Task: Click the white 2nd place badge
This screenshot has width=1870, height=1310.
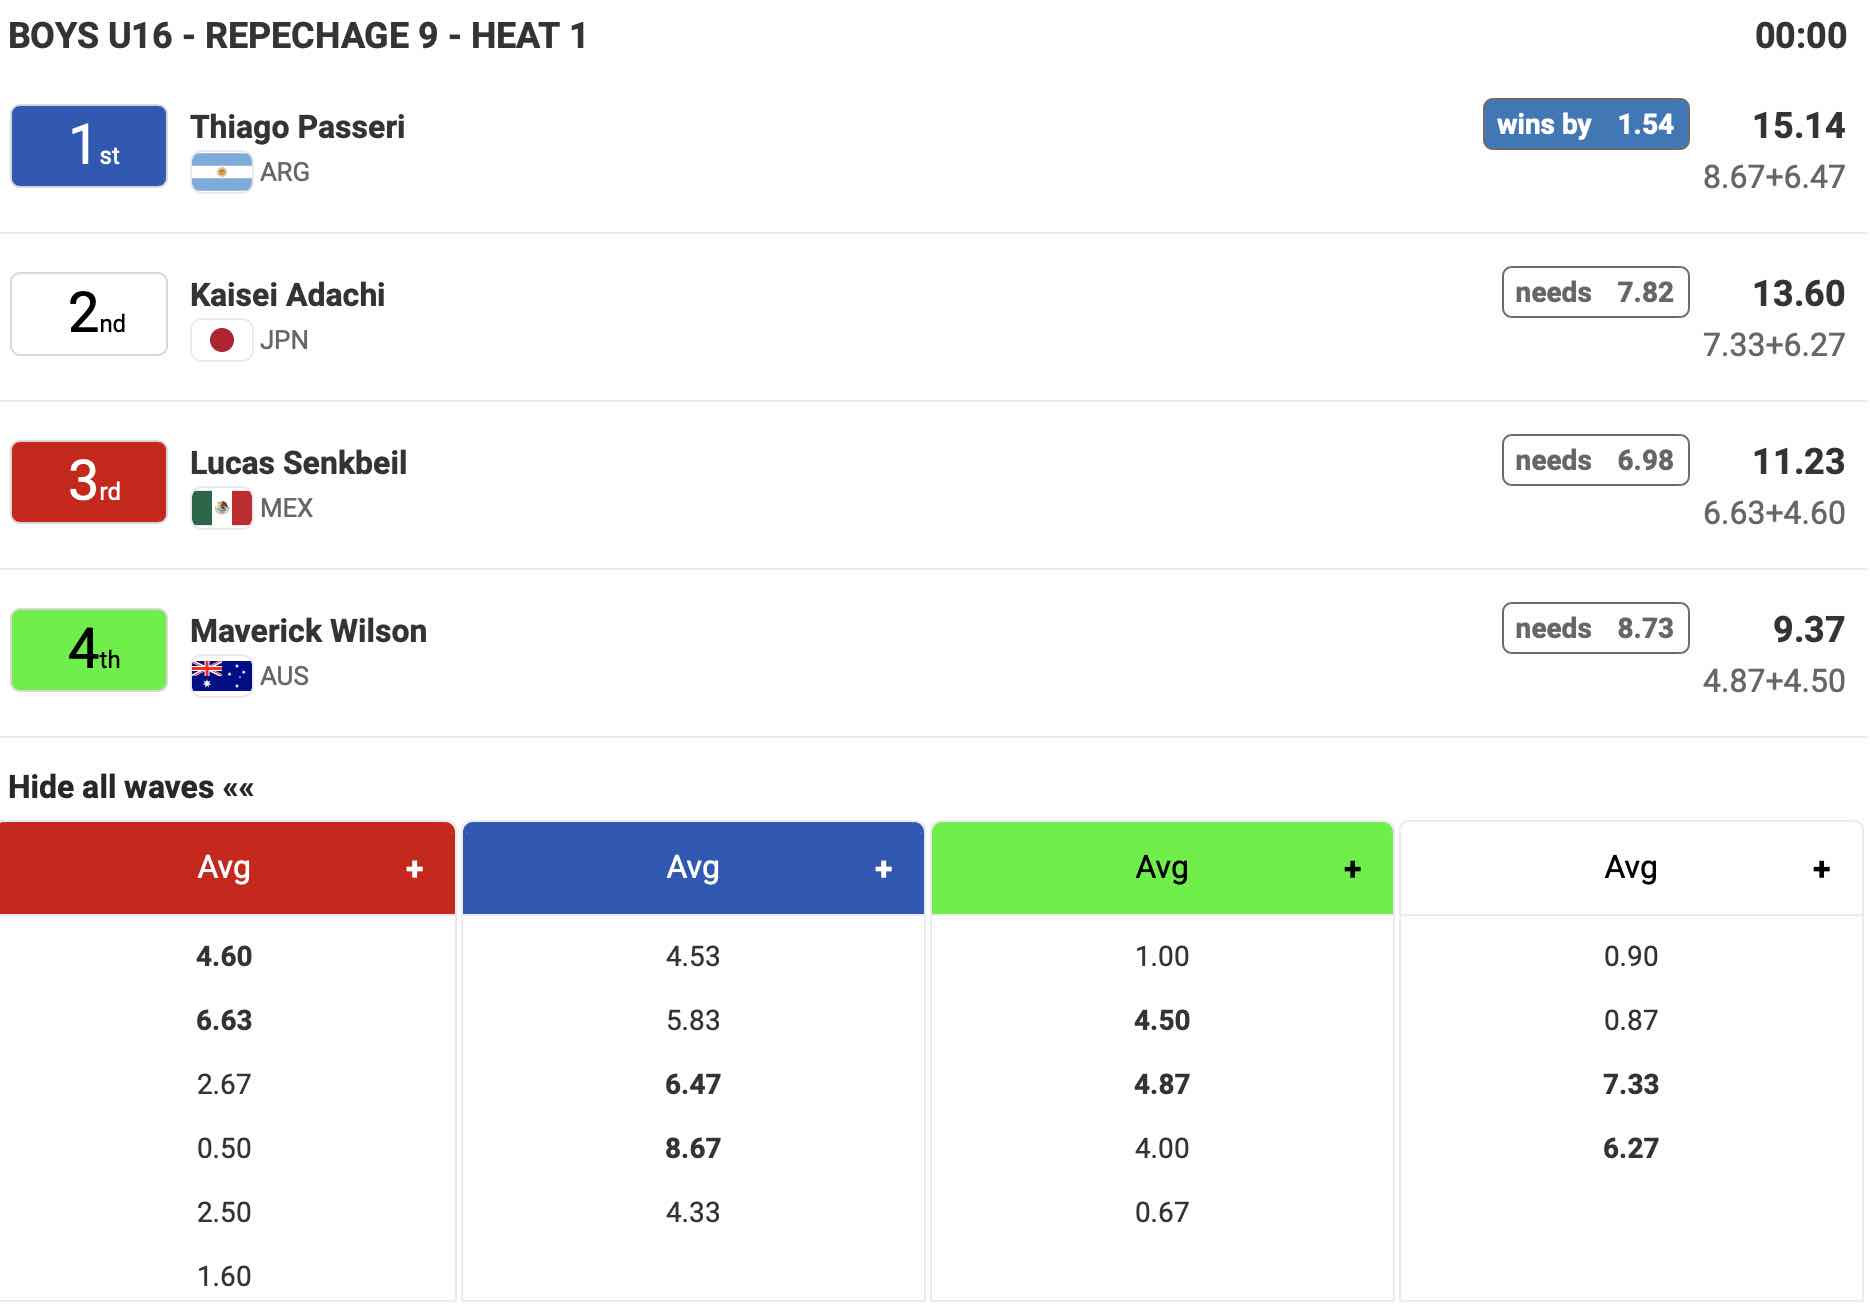Action: coord(89,314)
